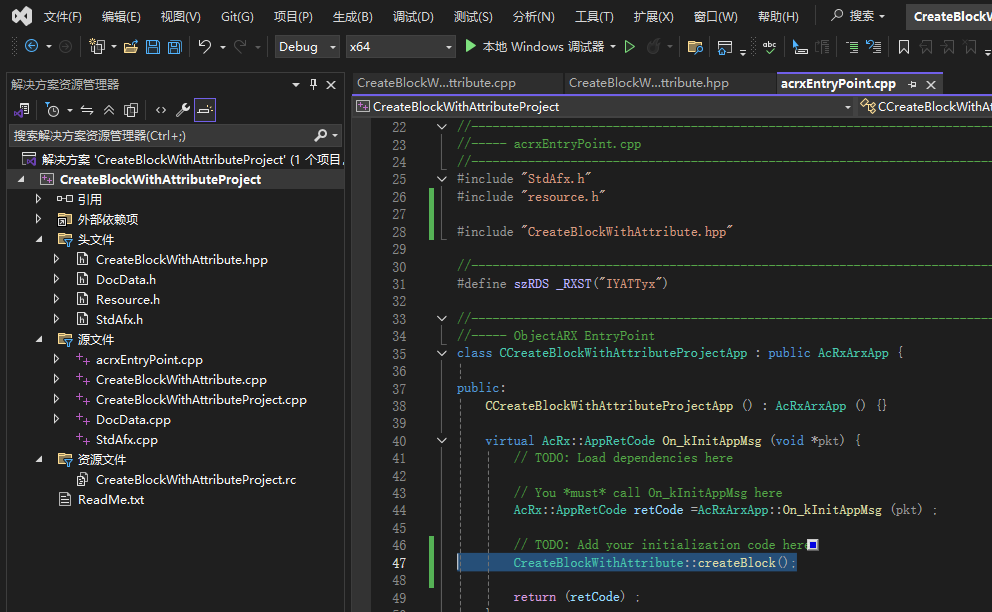
Task: Open the 调试(D) menu
Action: point(413,16)
